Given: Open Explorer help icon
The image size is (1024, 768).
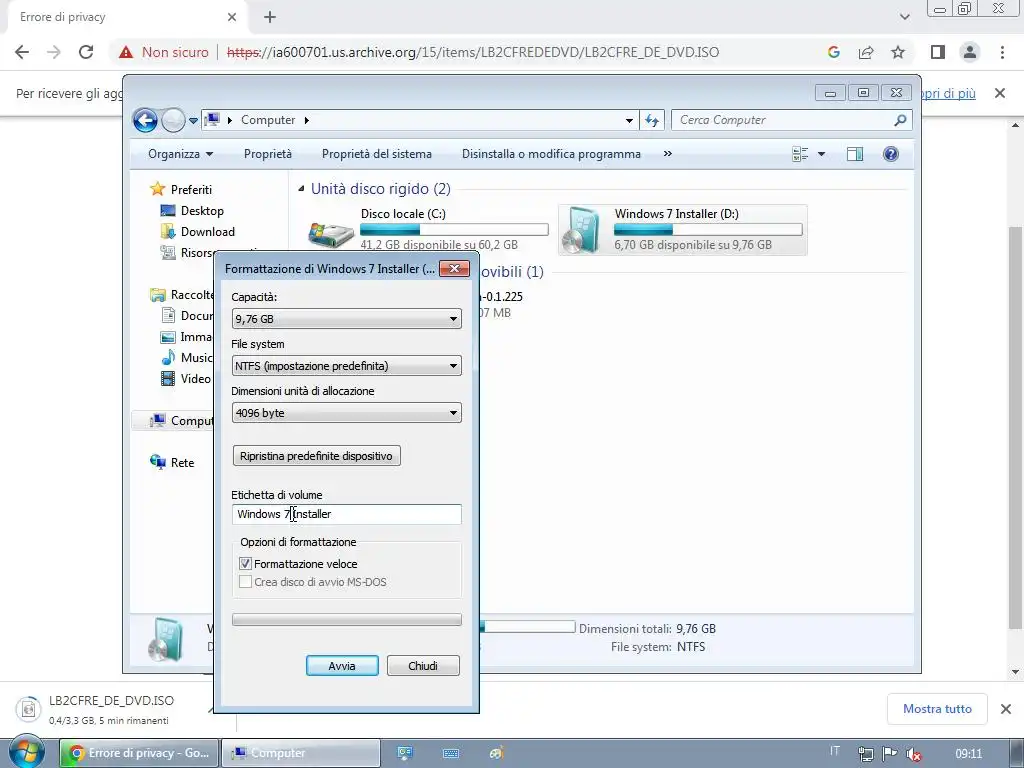Looking at the screenshot, I should [891, 154].
